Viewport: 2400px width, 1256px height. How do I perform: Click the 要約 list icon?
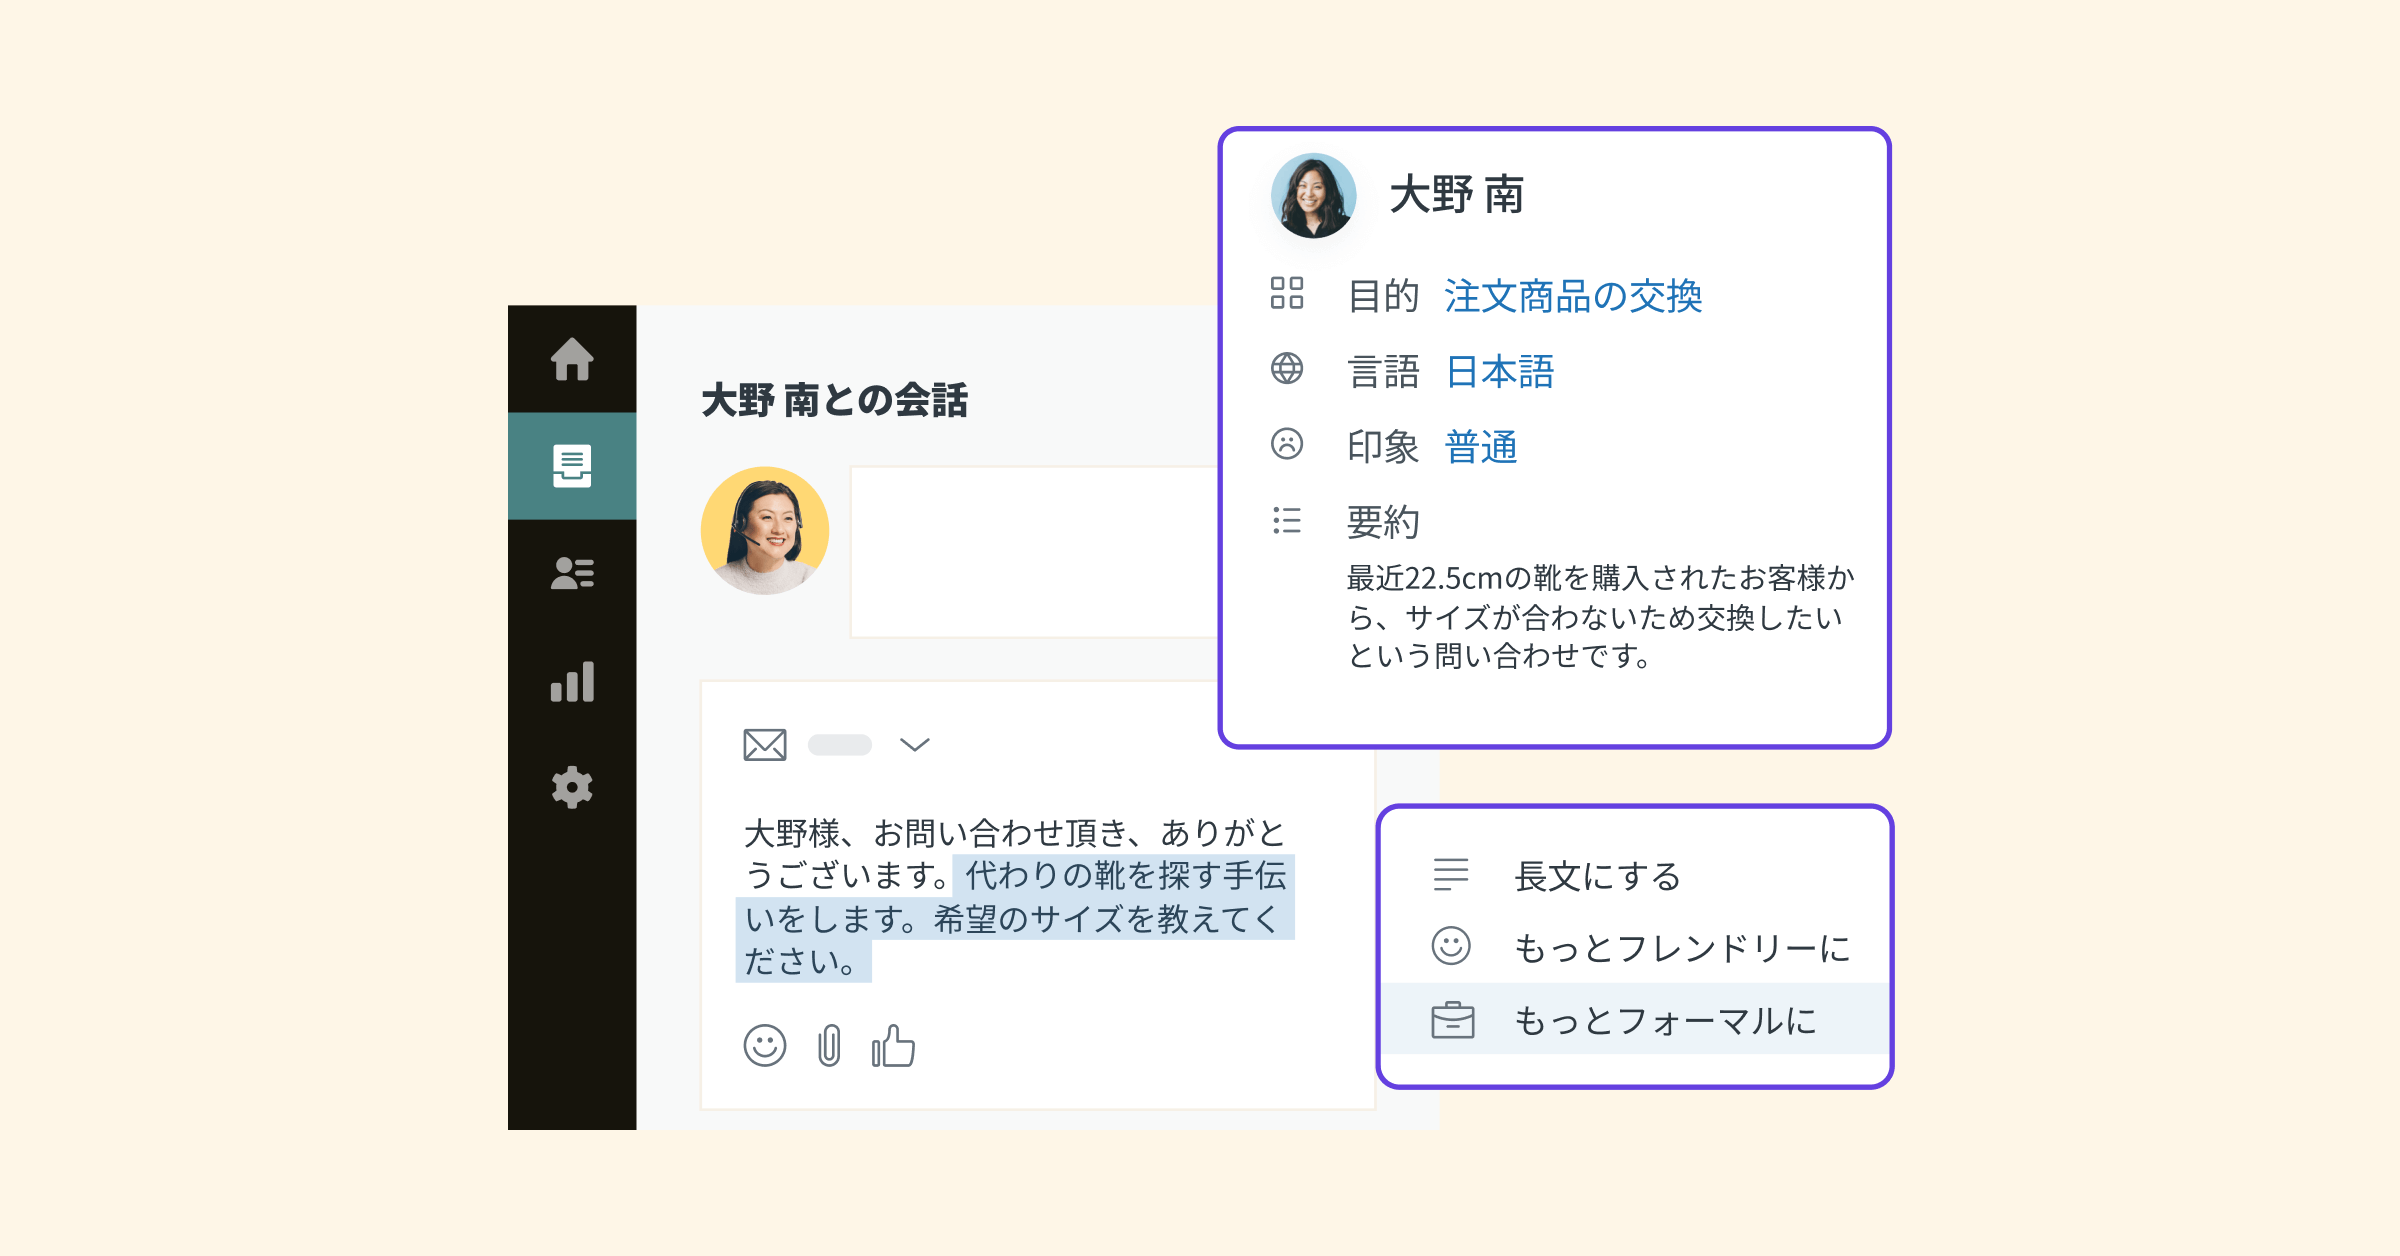pos(1287,520)
